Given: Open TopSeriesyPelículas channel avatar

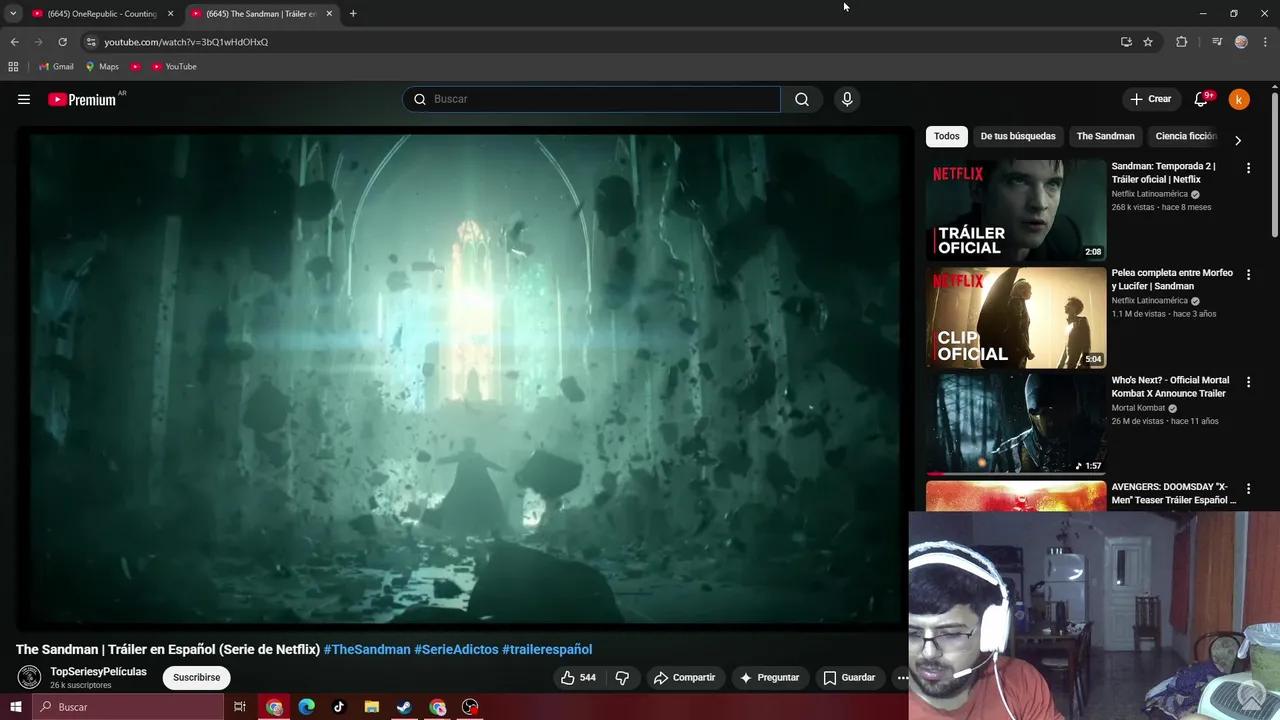Looking at the screenshot, I should point(30,677).
